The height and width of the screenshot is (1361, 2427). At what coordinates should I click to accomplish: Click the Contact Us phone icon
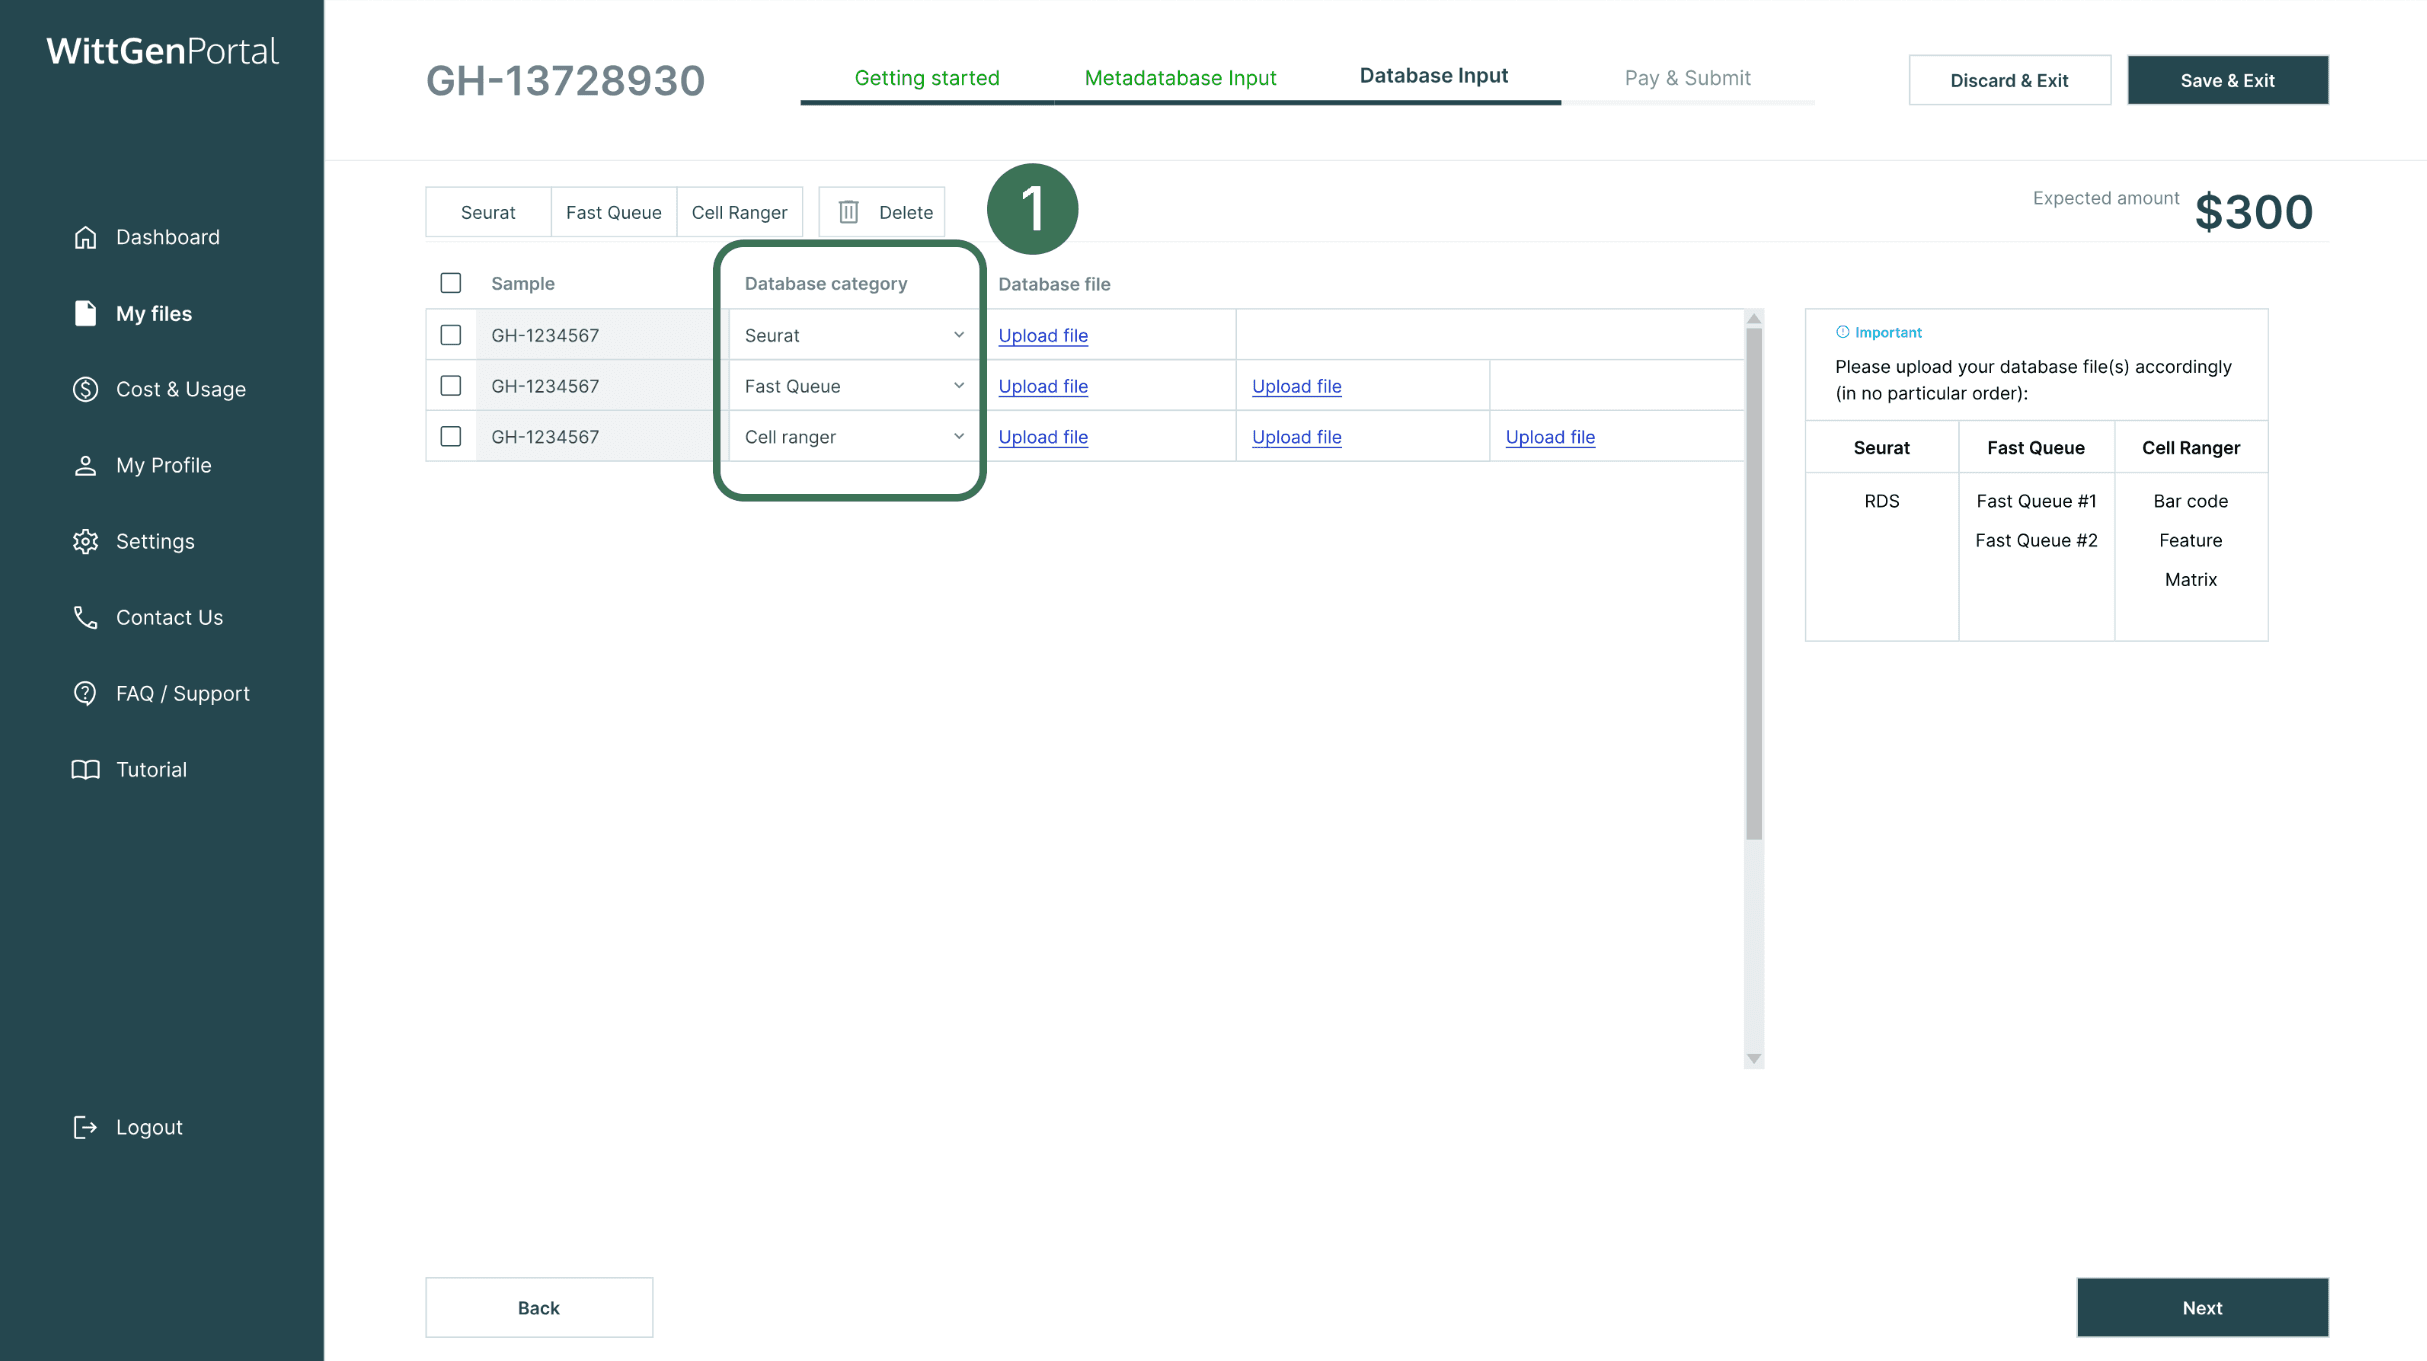point(85,617)
